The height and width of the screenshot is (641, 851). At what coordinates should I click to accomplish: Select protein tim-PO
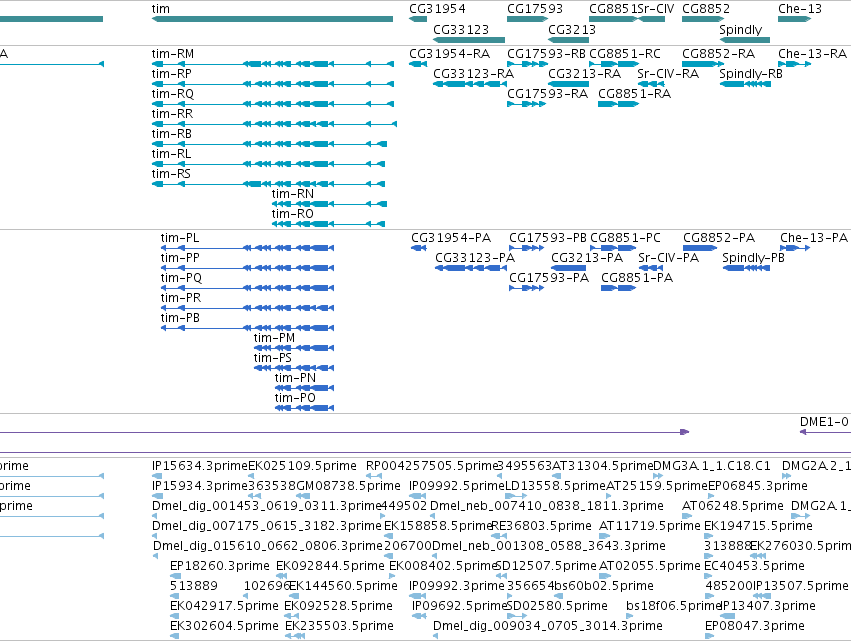coord(304,408)
